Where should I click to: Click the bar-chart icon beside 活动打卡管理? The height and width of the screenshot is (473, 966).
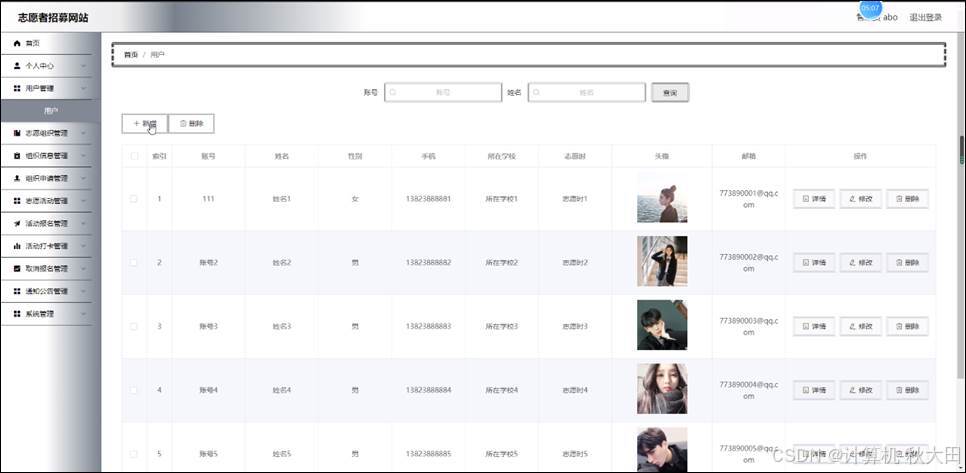click(17, 246)
